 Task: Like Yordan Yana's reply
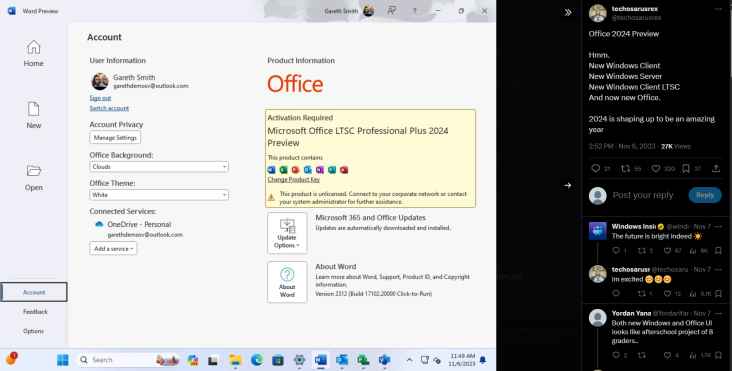(x=668, y=355)
